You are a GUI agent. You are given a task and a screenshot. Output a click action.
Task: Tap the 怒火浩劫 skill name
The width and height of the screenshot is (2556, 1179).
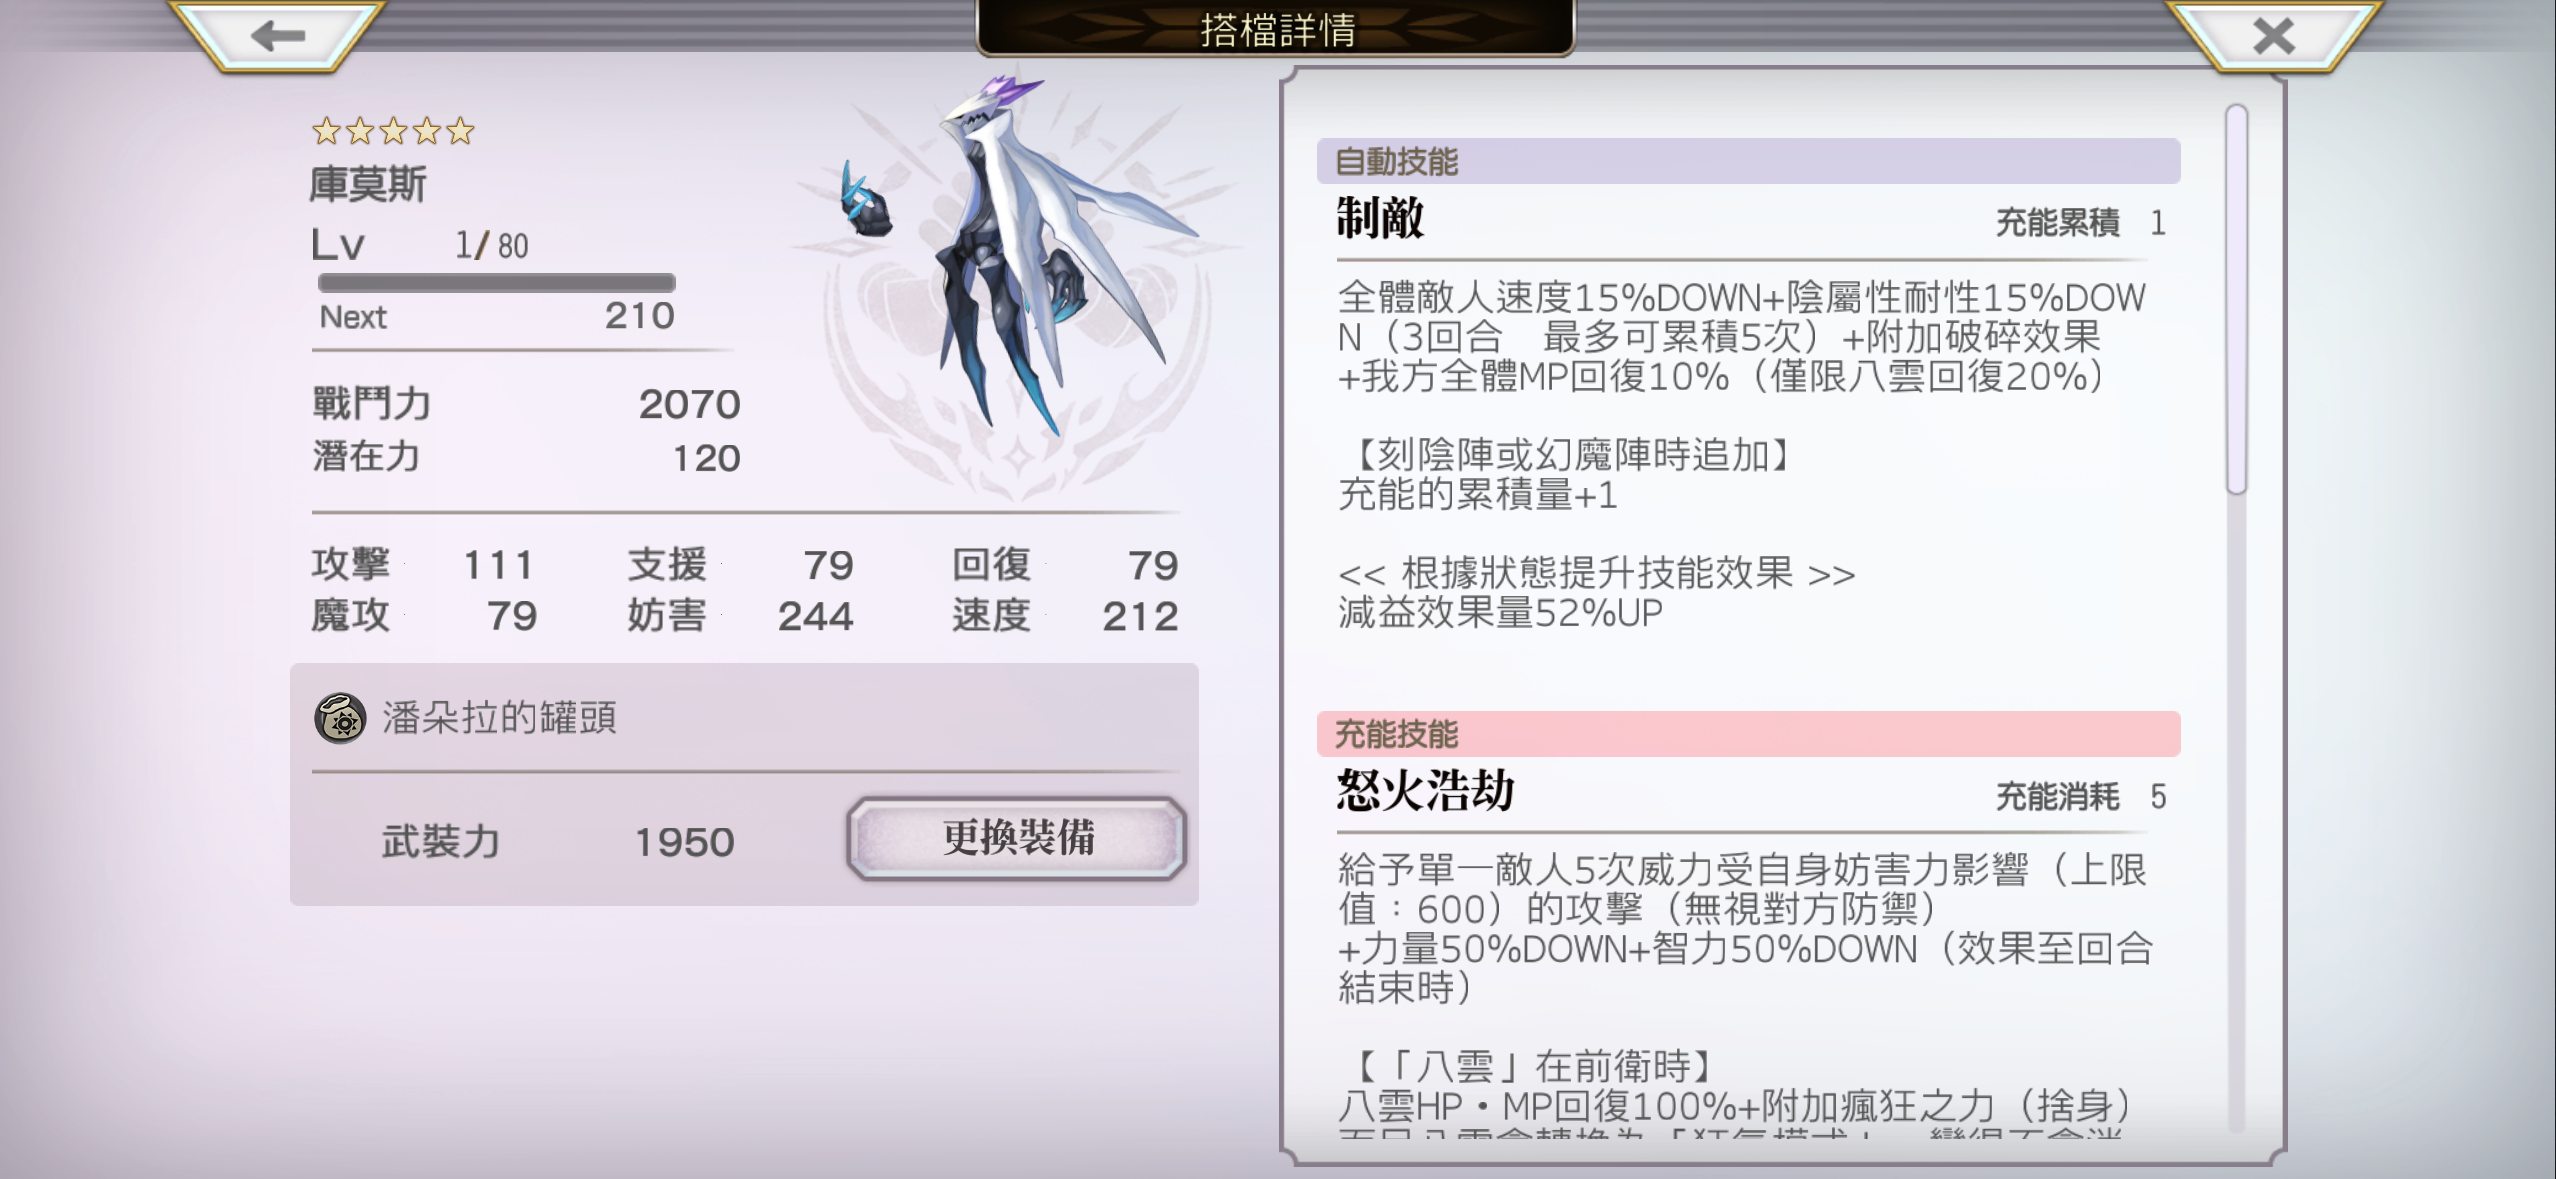pyautogui.click(x=1425, y=791)
